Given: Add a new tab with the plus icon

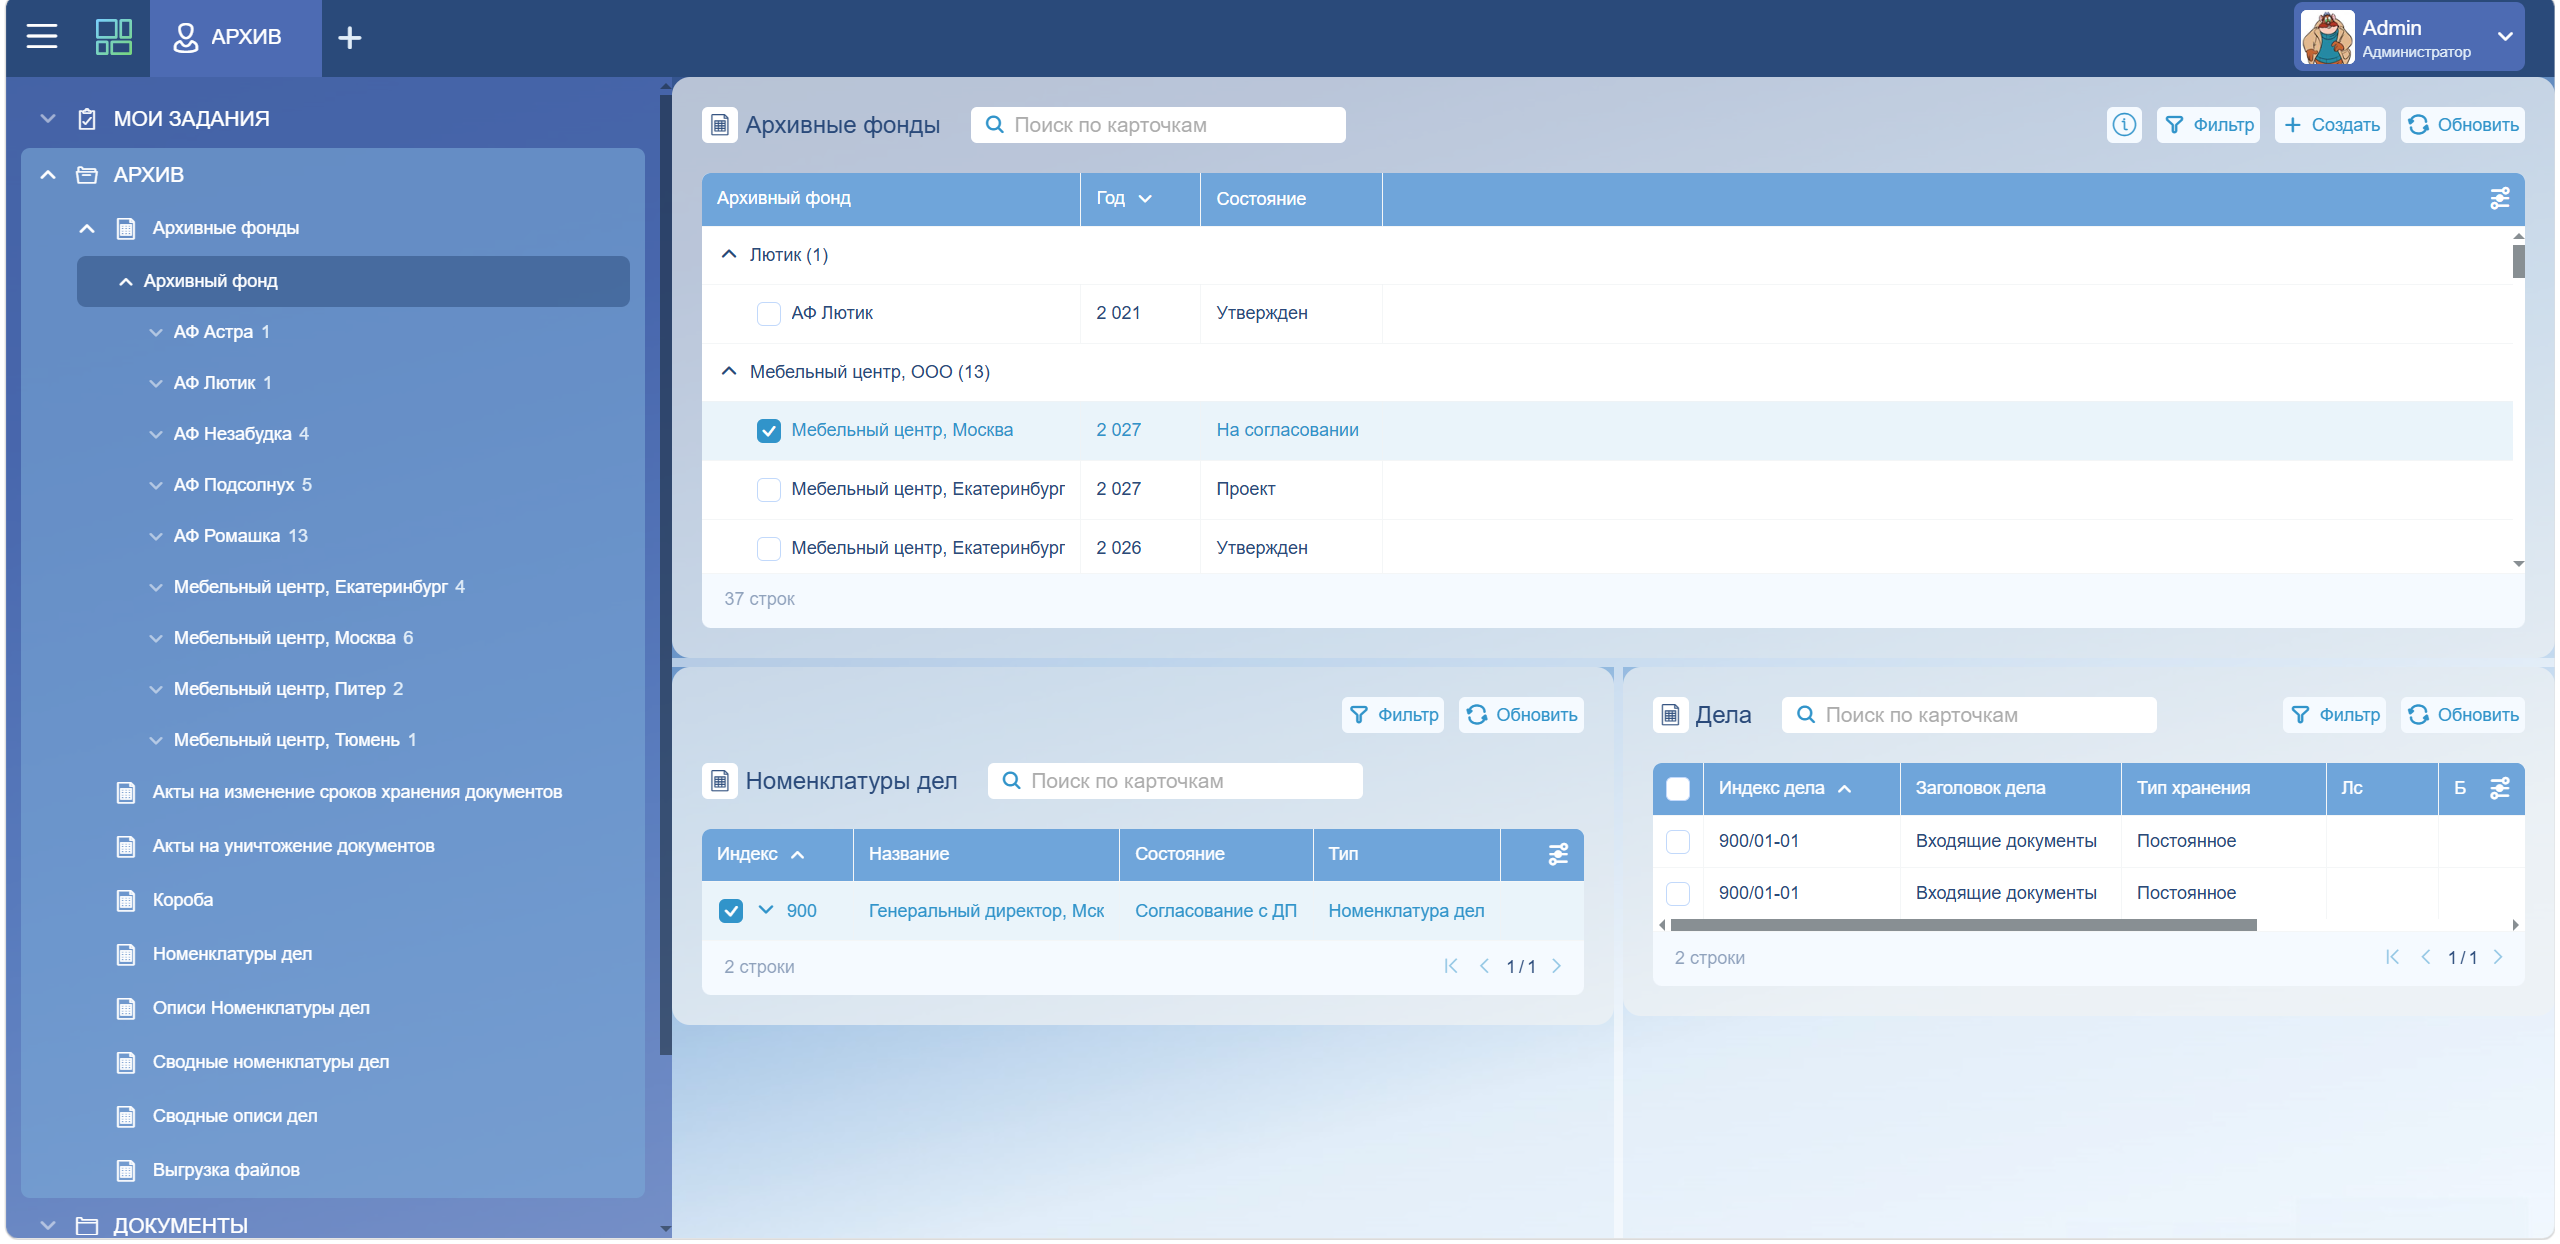Looking at the screenshot, I should (349, 38).
